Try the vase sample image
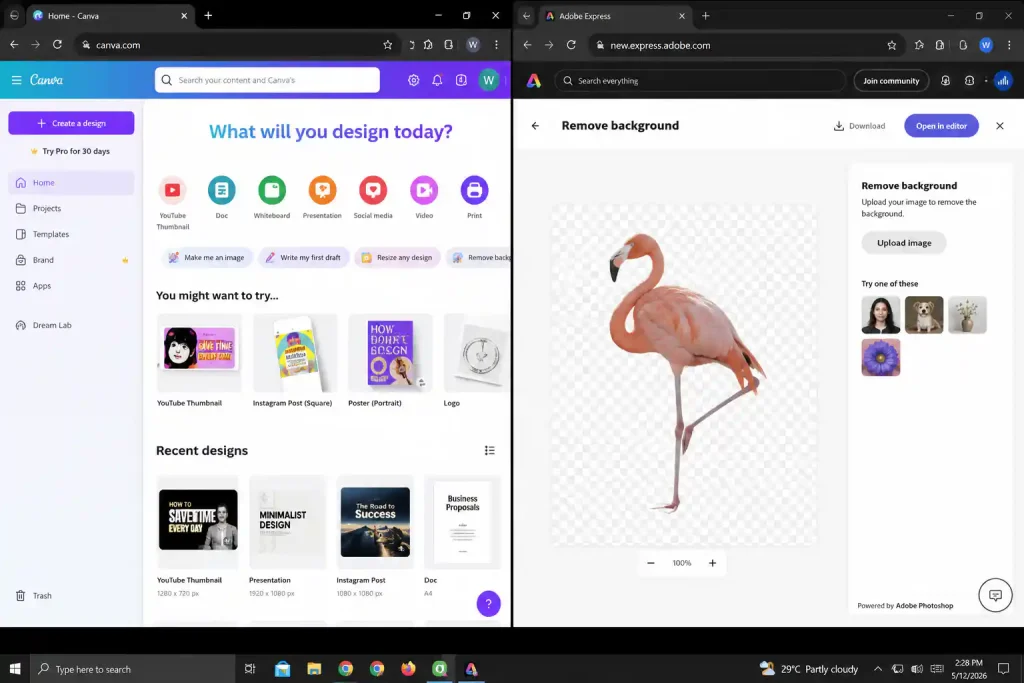 (x=967, y=315)
